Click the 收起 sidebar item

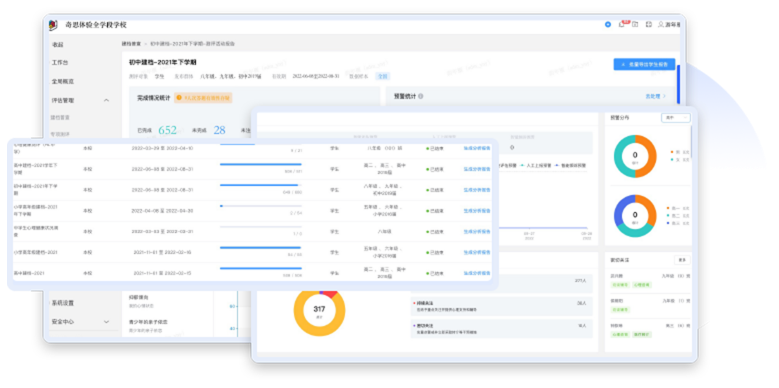point(58,44)
